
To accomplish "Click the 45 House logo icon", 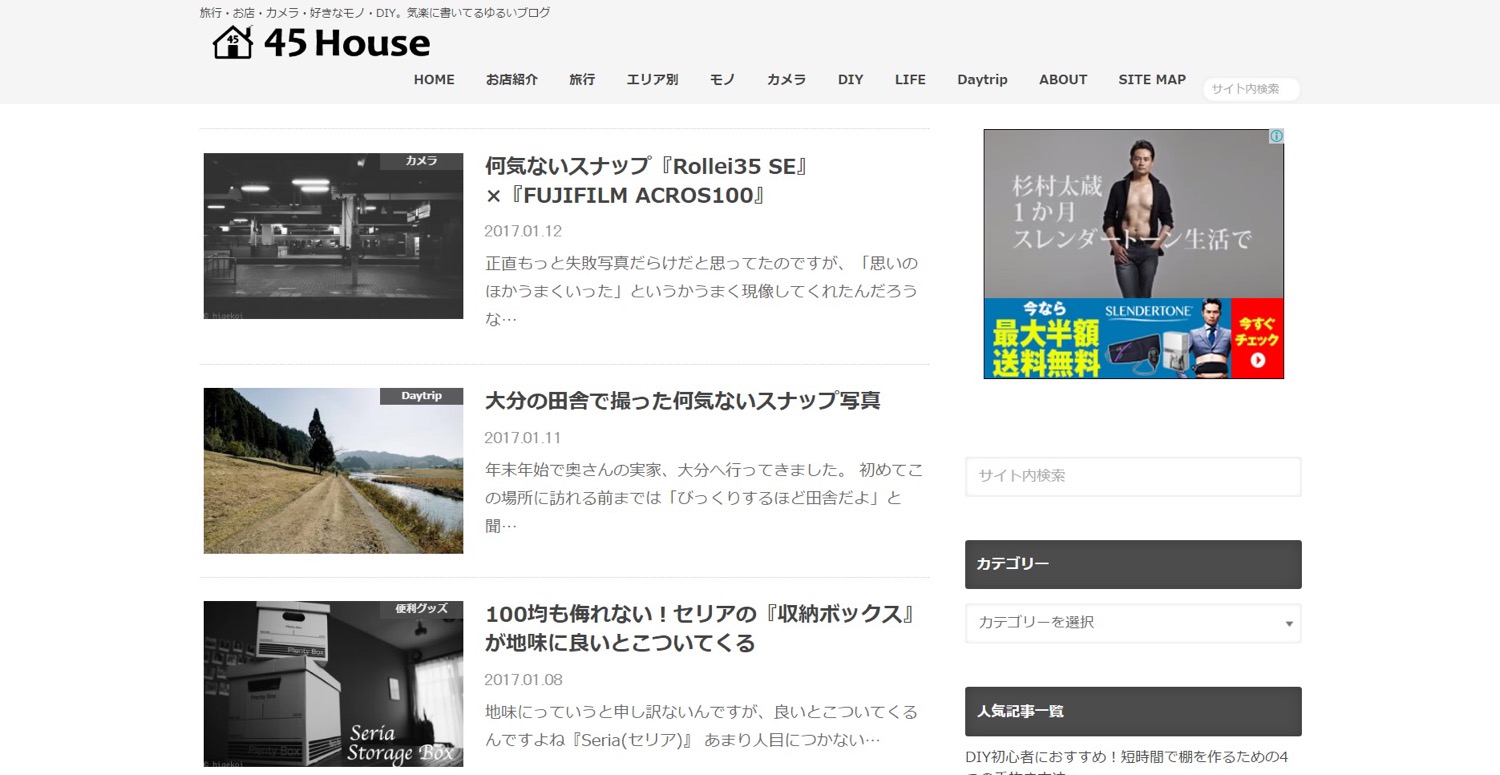I will [x=233, y=43].
